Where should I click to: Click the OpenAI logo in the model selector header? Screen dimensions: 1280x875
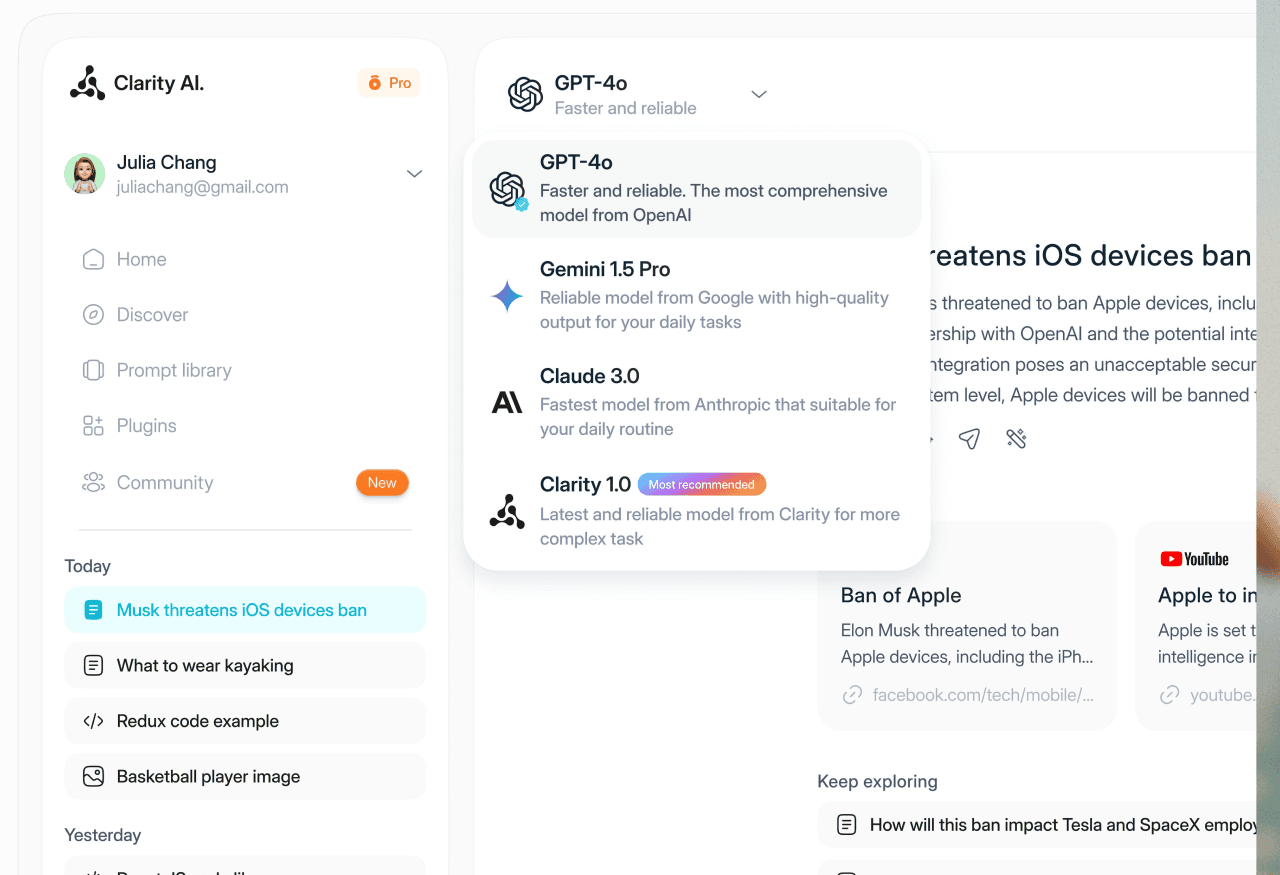pyautogui.click(x=526, y=95)
